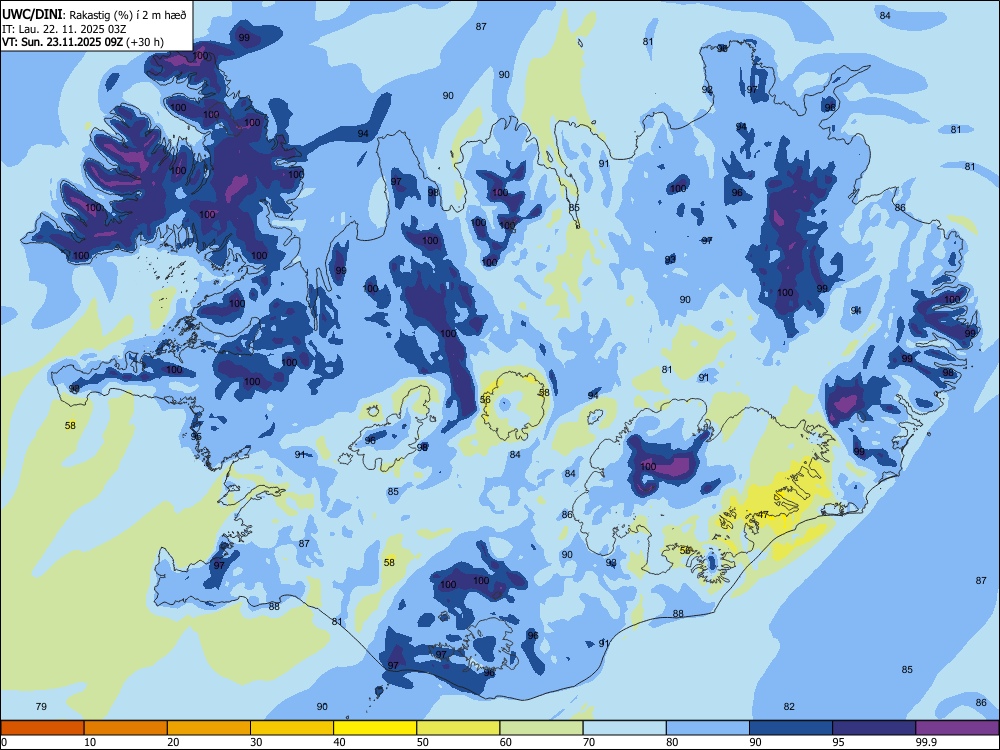The width and height of the screenshot is (1000, 750).
Task: Pick the medium blue 80–90 legend swatch
Action: tap(708, 728)
